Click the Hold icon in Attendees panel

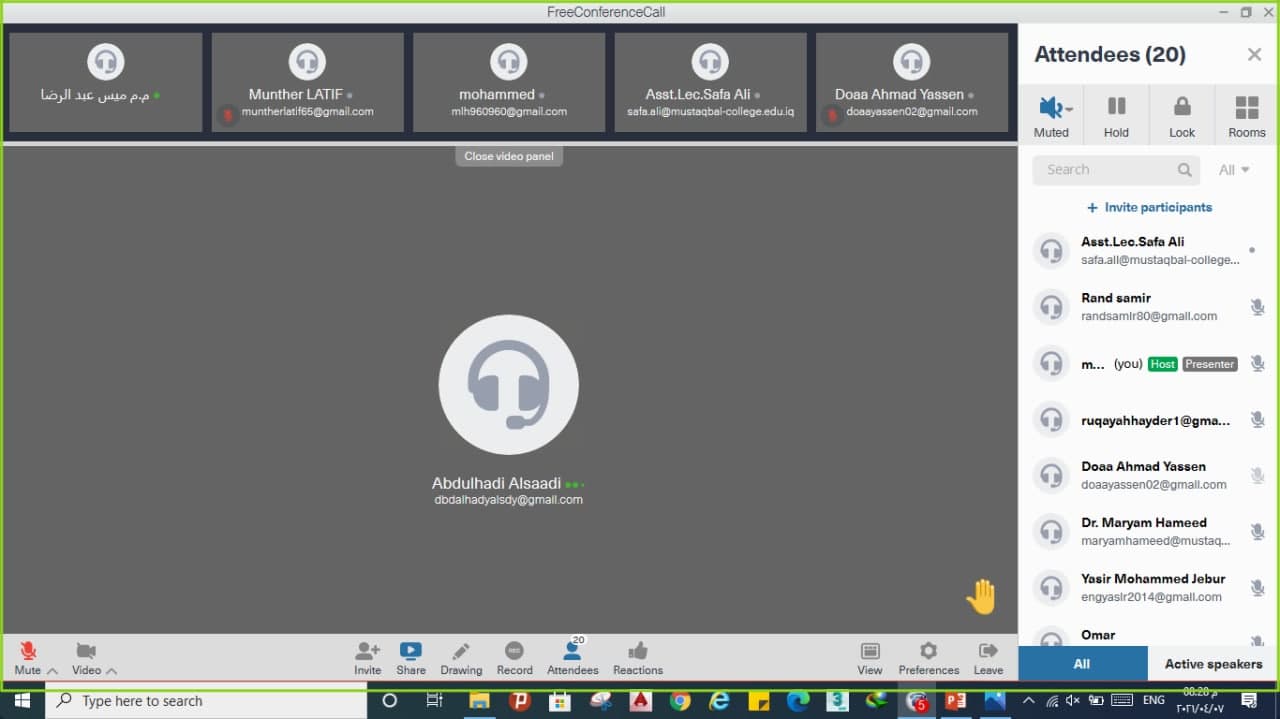point(1117,113)
